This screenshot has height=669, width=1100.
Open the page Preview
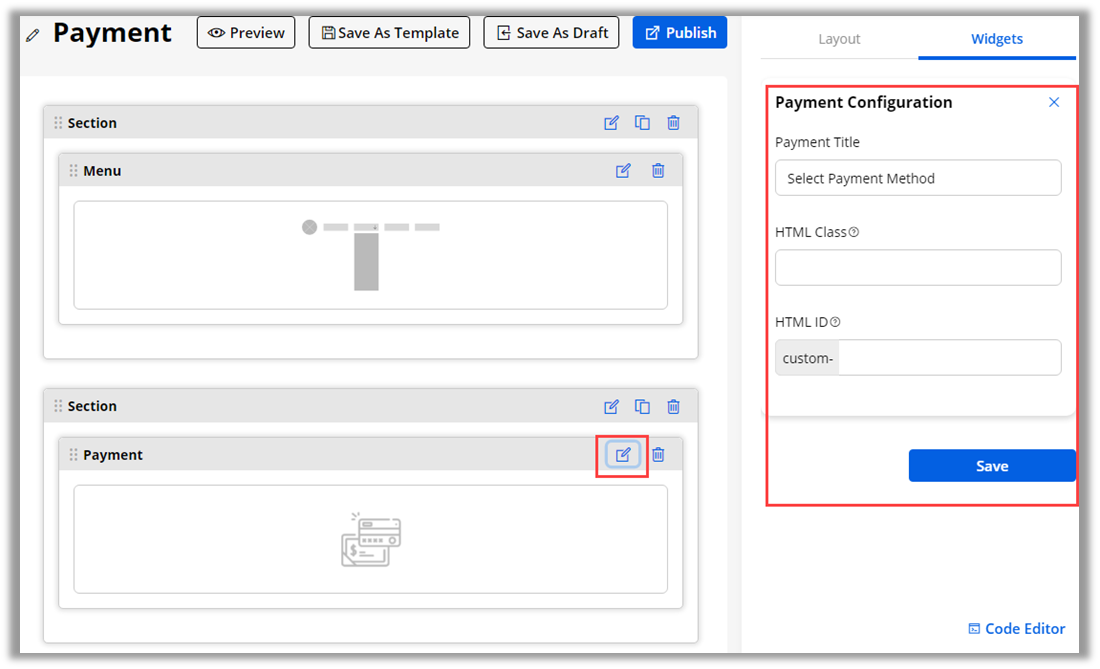click(x=246, y=33)
